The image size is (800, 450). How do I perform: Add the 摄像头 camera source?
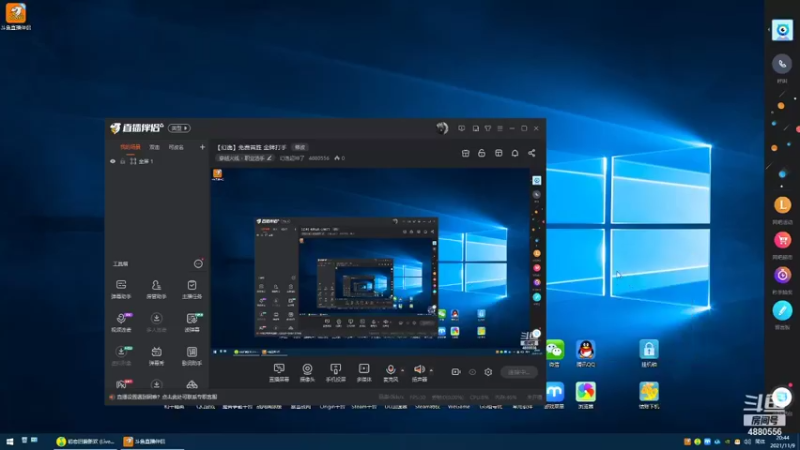click(x=307, y=372)
